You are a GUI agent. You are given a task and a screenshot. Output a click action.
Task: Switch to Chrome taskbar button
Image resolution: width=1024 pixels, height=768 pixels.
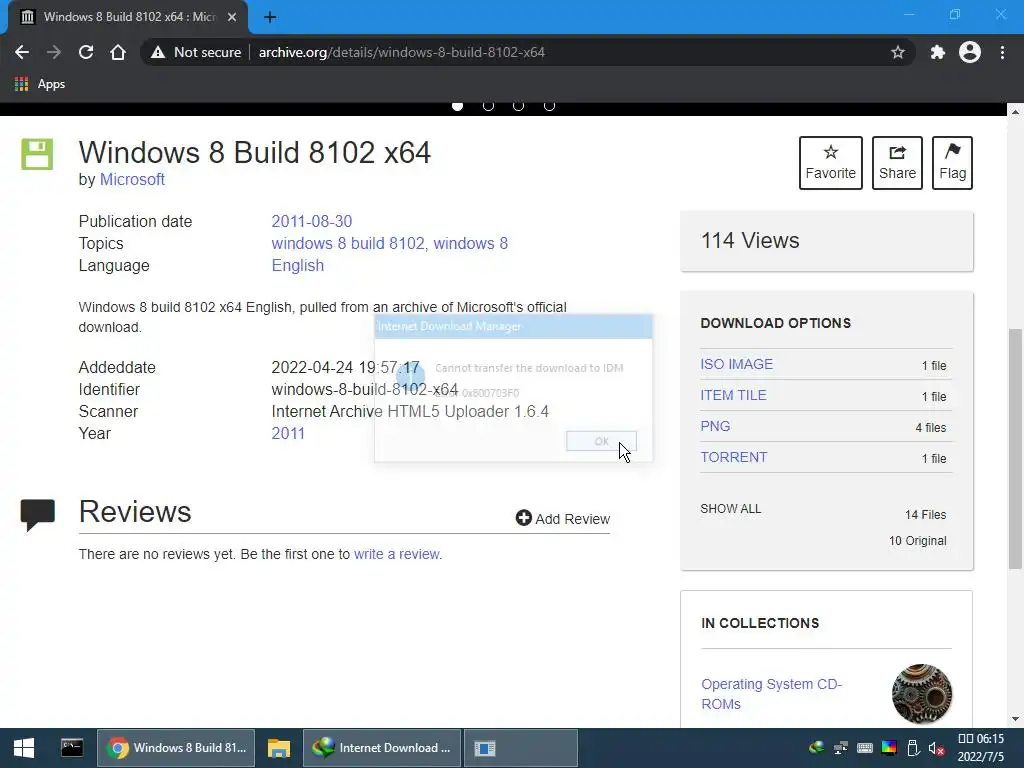pos(176,748)
